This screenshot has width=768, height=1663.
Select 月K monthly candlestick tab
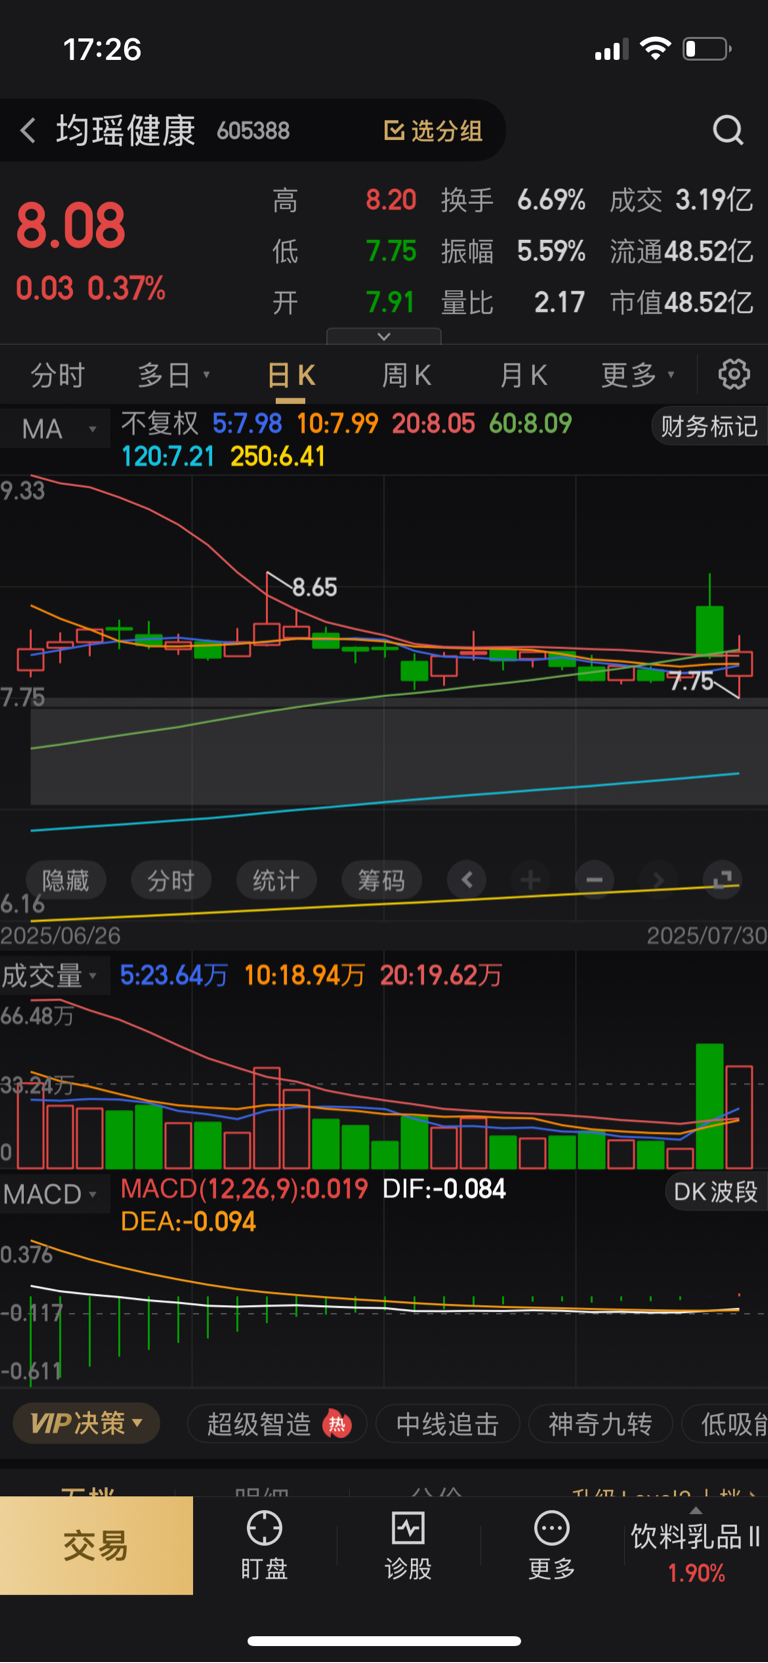pos(523,376)
